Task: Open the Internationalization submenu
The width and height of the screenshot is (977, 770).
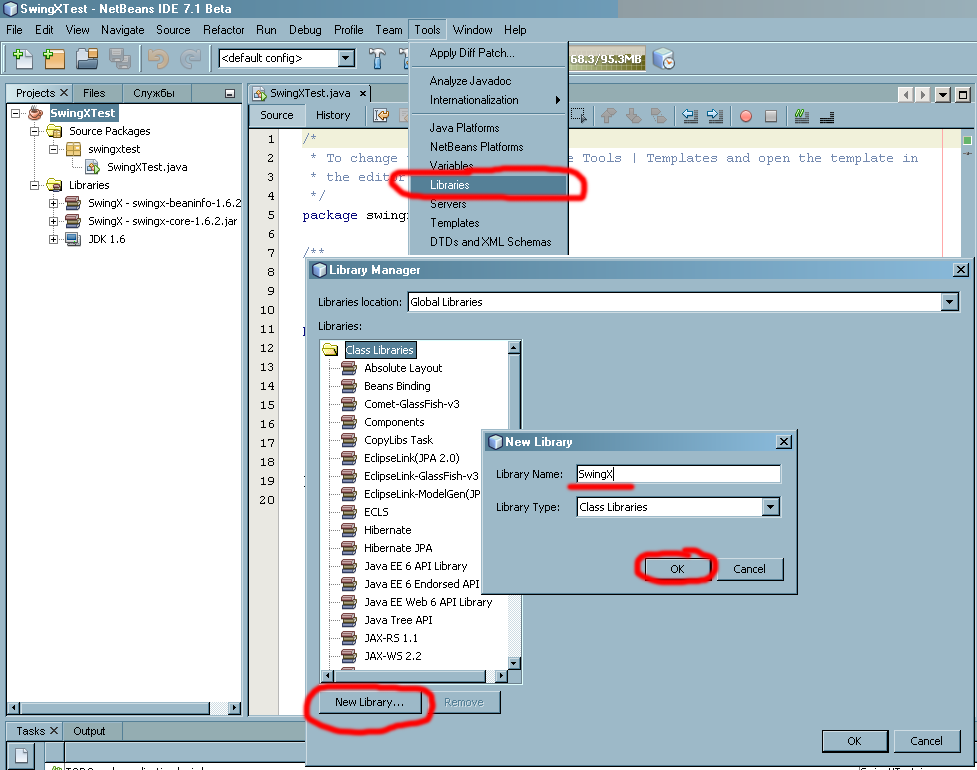Action: pyautogui.click(x=488, y=100)
